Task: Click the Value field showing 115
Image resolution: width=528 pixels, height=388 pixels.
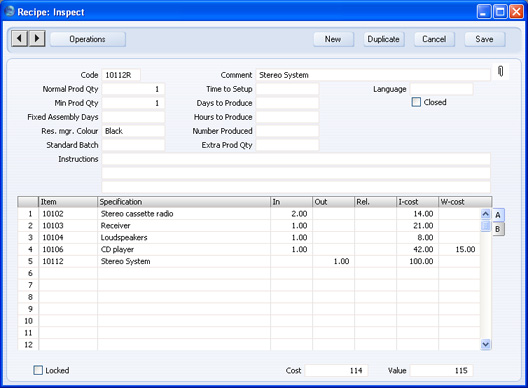Action: pos(441,370)
